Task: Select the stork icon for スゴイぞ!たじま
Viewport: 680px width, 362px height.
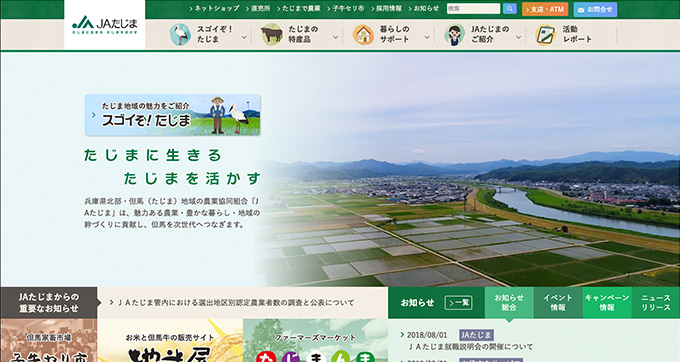Action: 180,34
